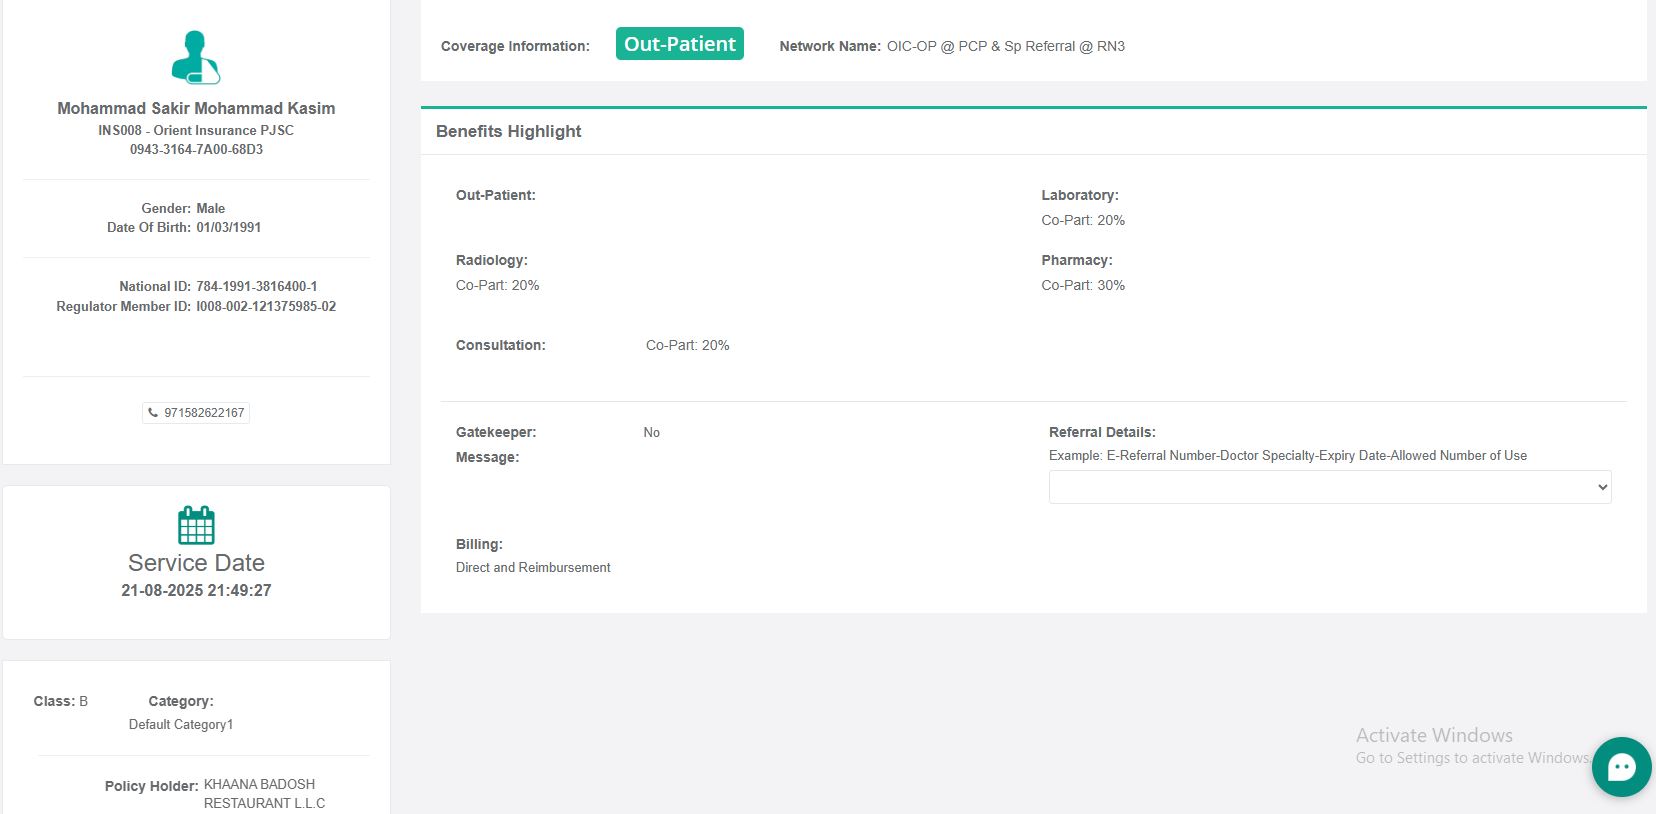Click the Laboratory Co-Part 20% value
This screenshot has height=814, width=1656.
tap(1083, 220)
